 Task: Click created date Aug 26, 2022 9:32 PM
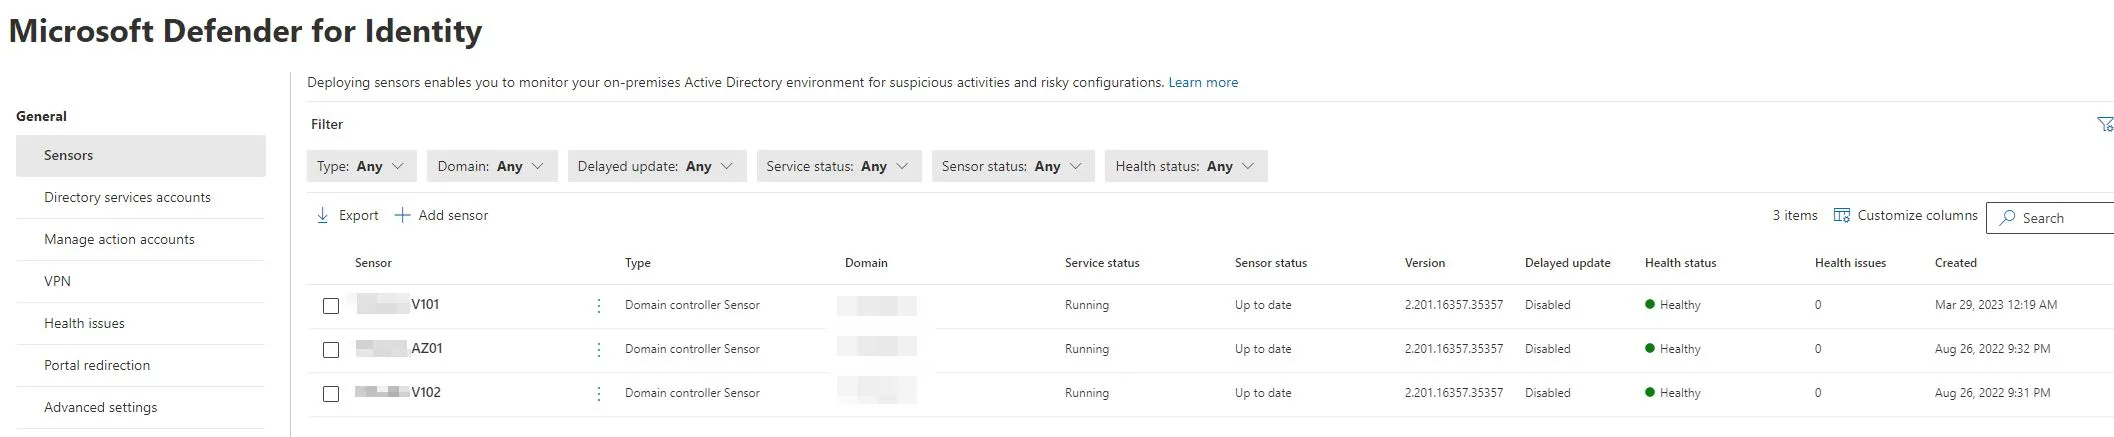coord(1993,349)
